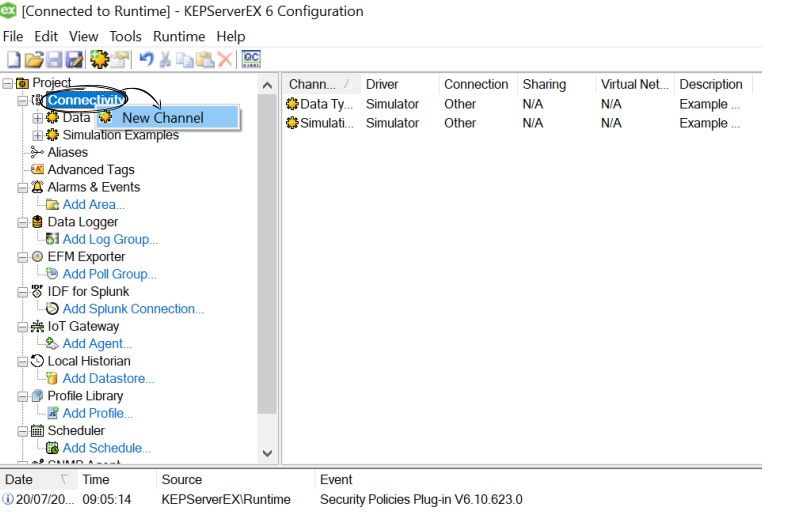This screenshot has width=787, height=515.
Task: Click the Add Log Group link
Action: click(x=110, y=239)
